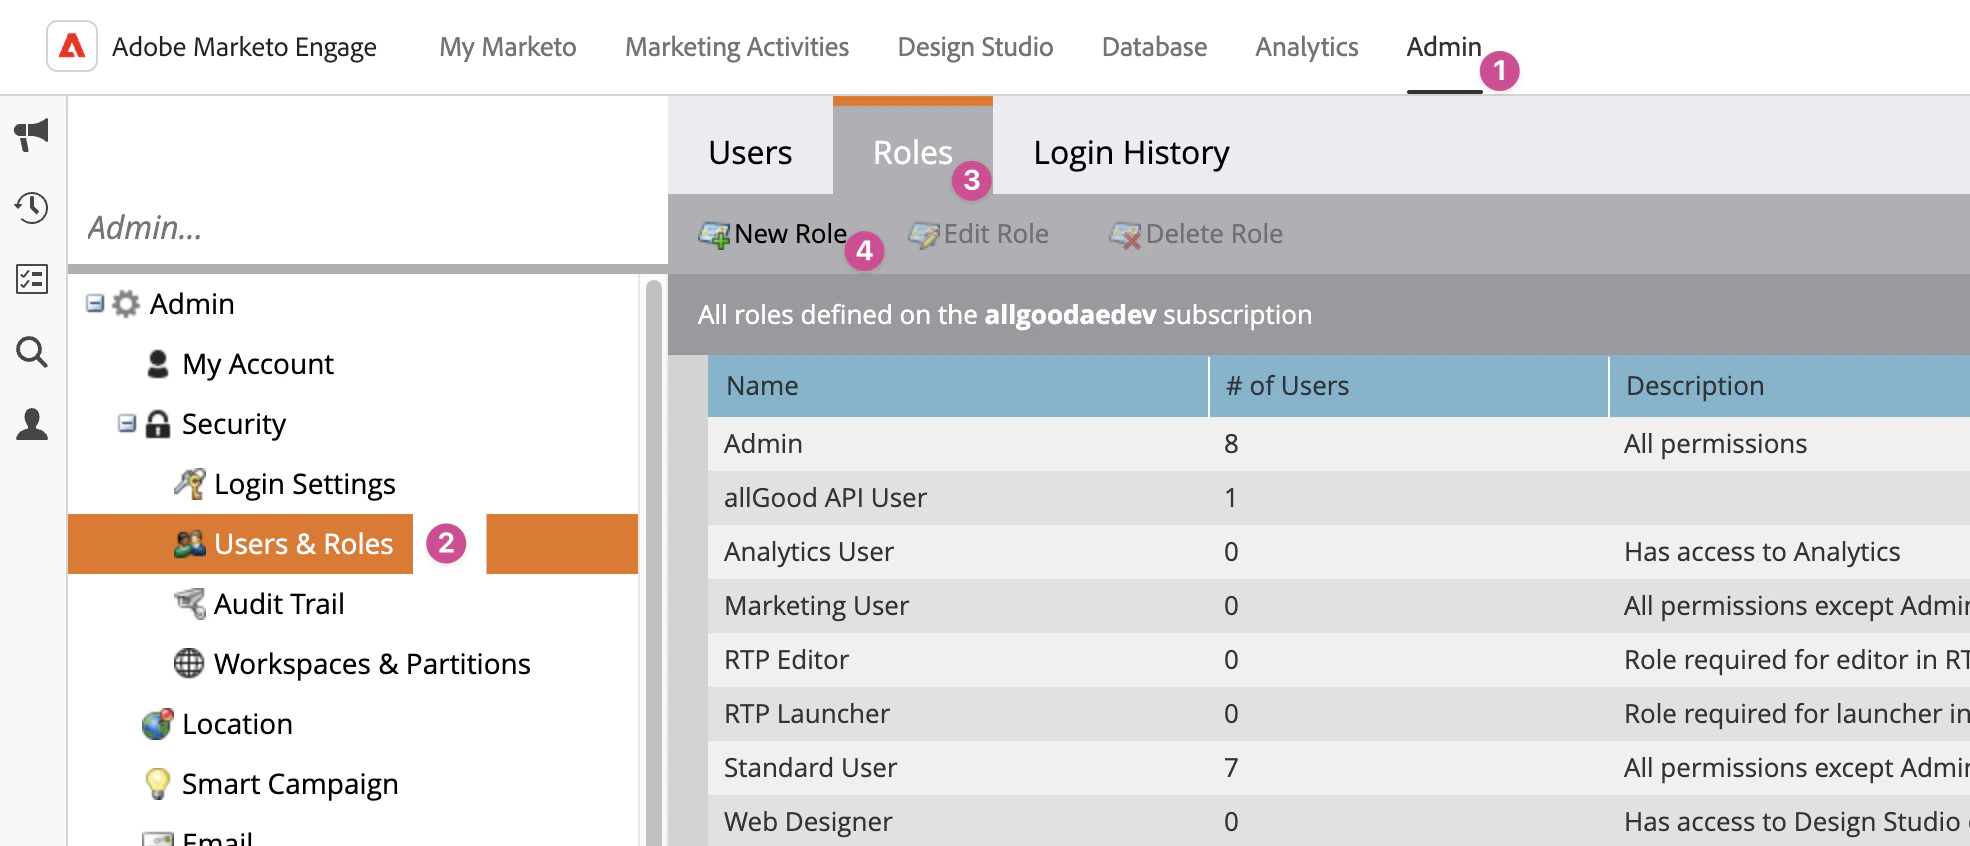The image size is (1970, 846).
Task: Click the Edit Role button
Action: click(x=978, y=234)
